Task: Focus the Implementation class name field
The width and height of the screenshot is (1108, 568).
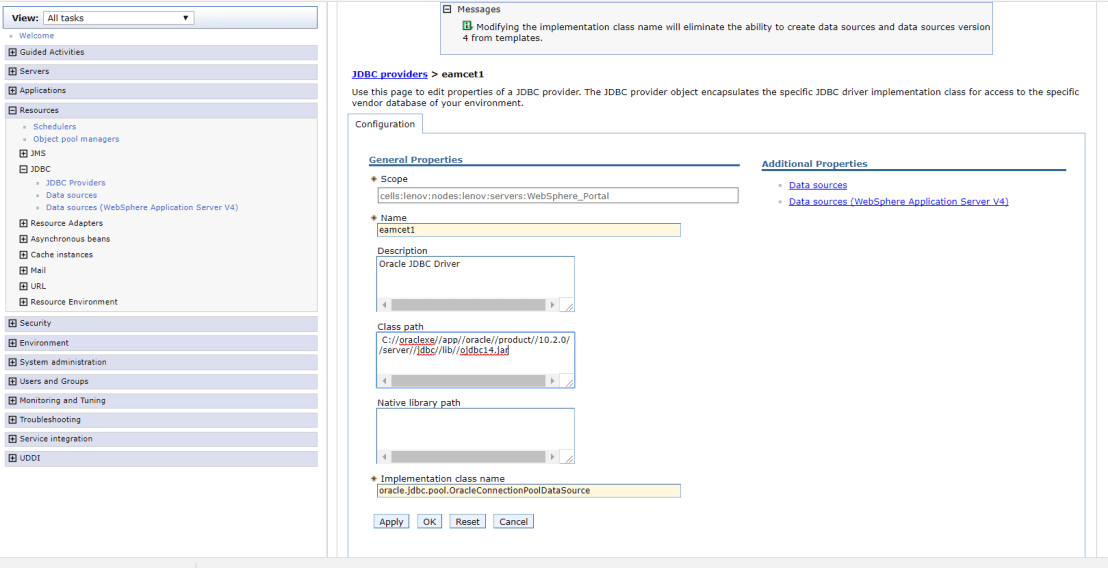Action: coord(528,491)
